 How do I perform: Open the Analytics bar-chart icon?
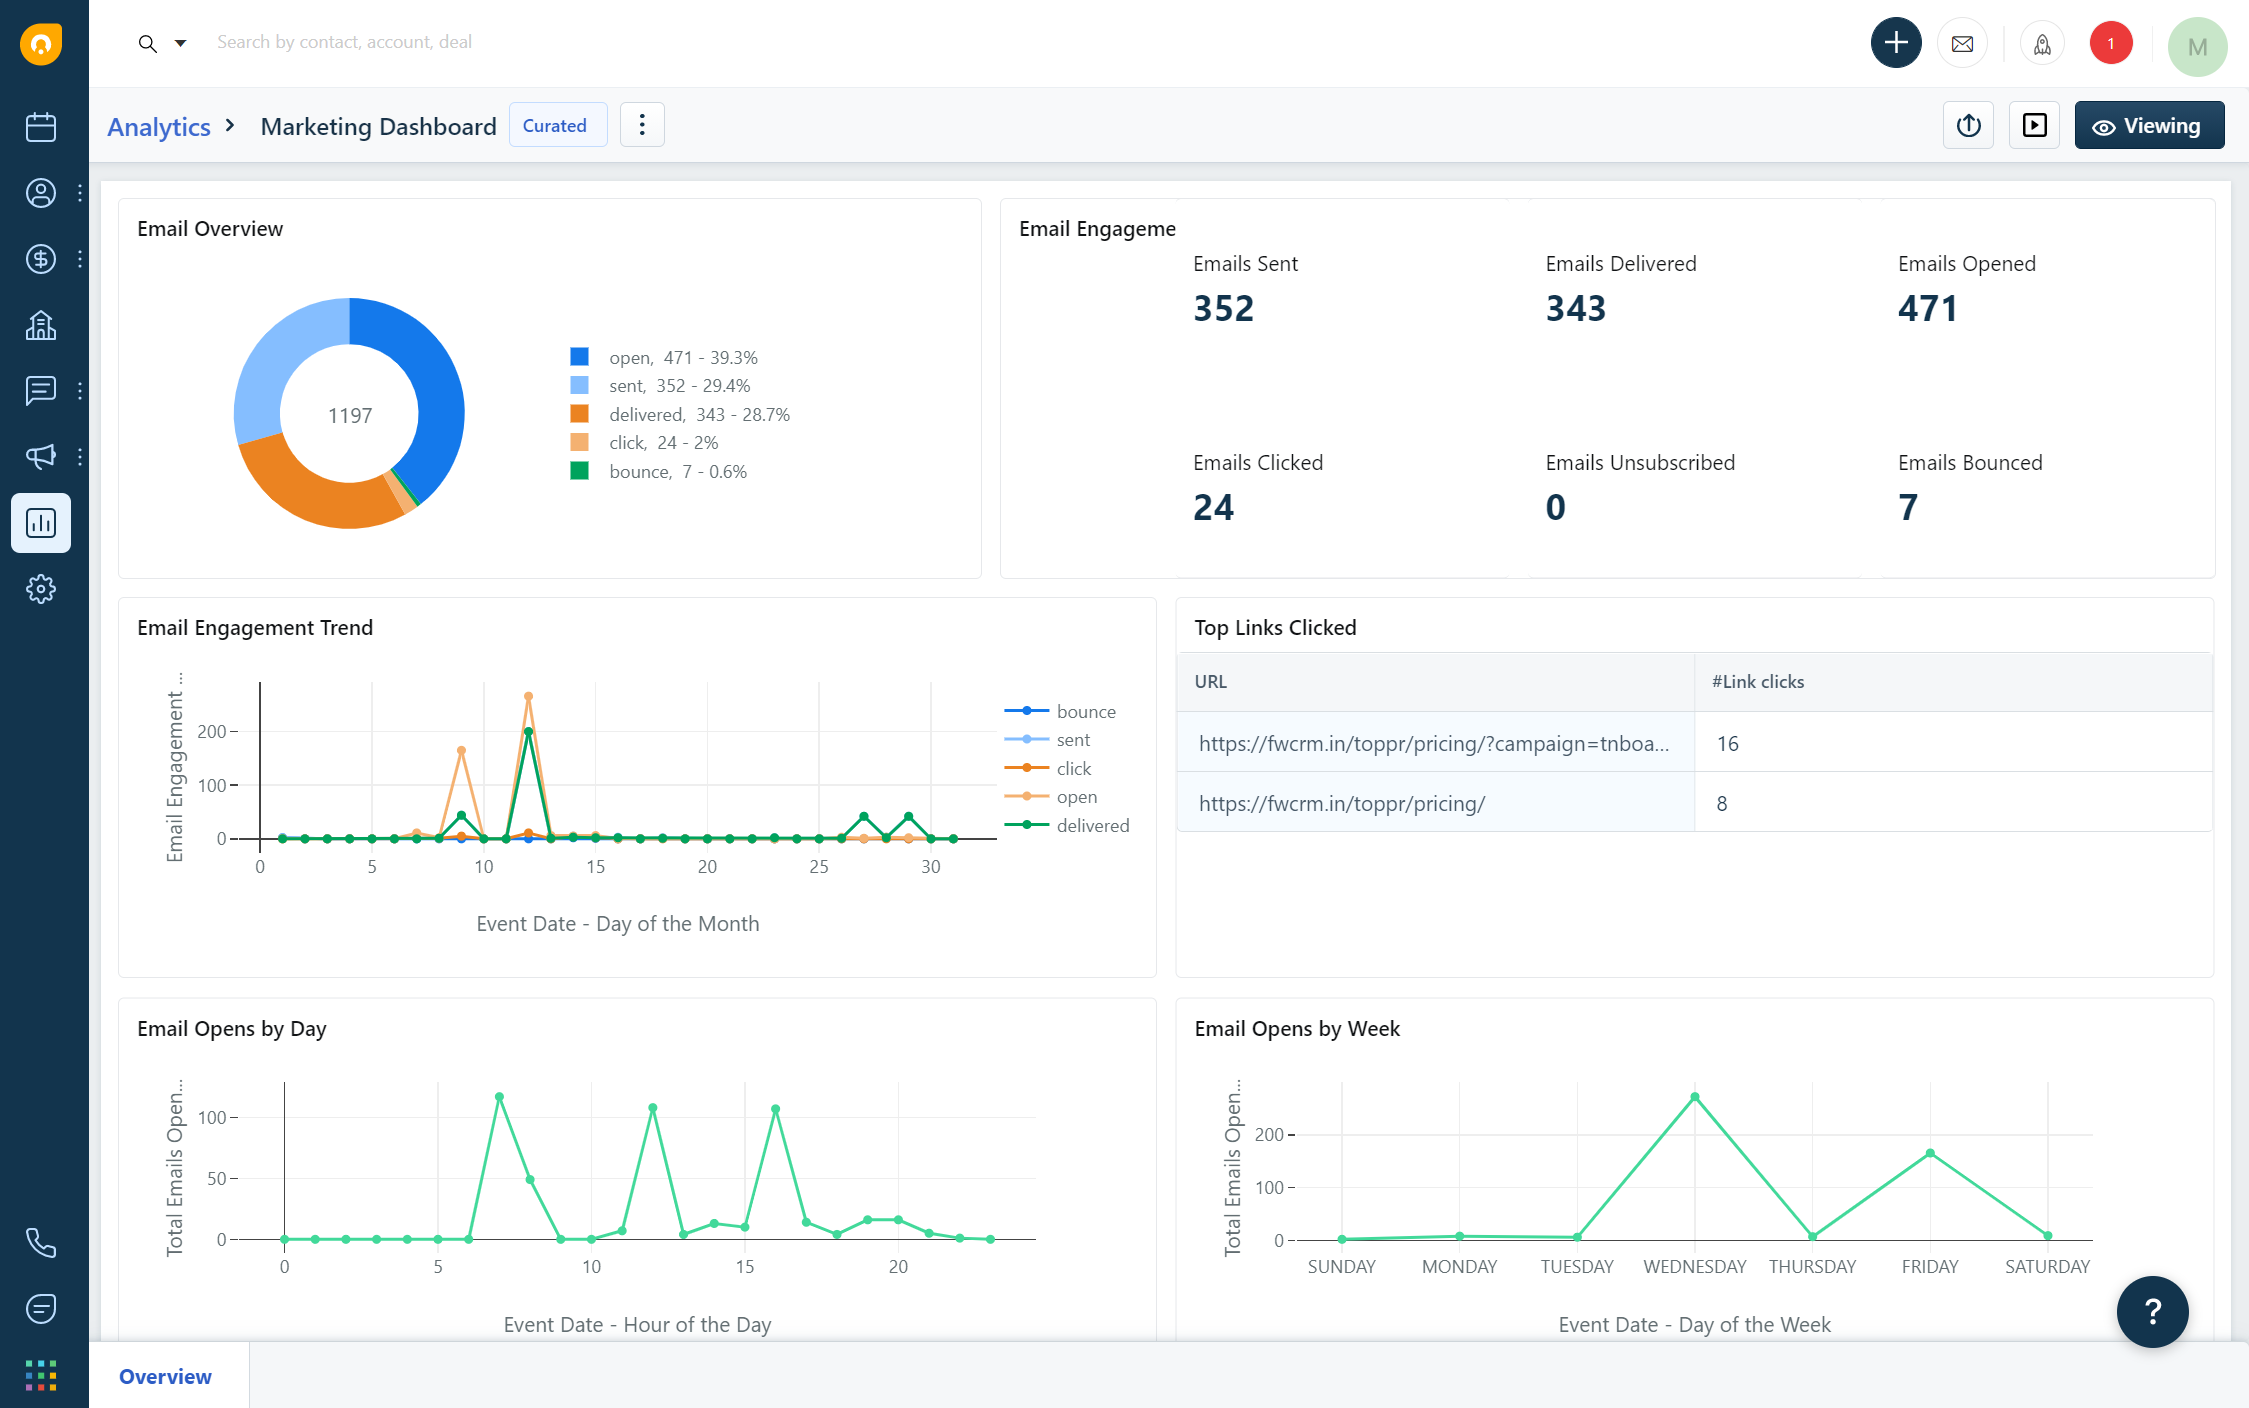pos(40,522)
